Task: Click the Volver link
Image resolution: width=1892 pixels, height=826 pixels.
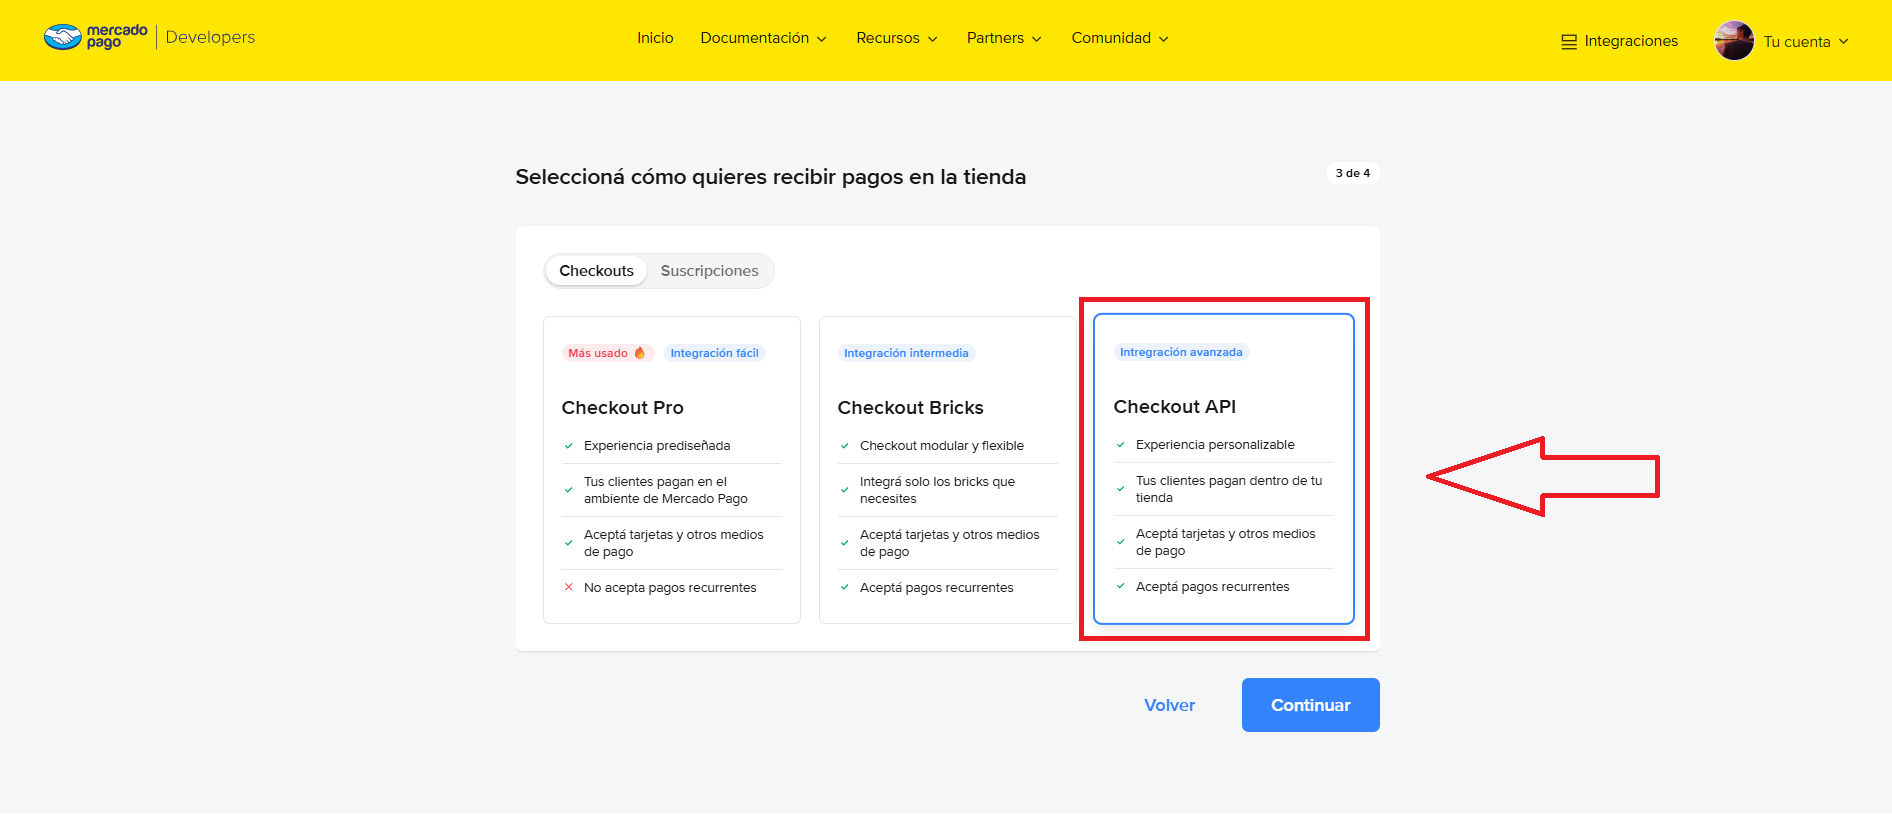Action: point(1169,706)
